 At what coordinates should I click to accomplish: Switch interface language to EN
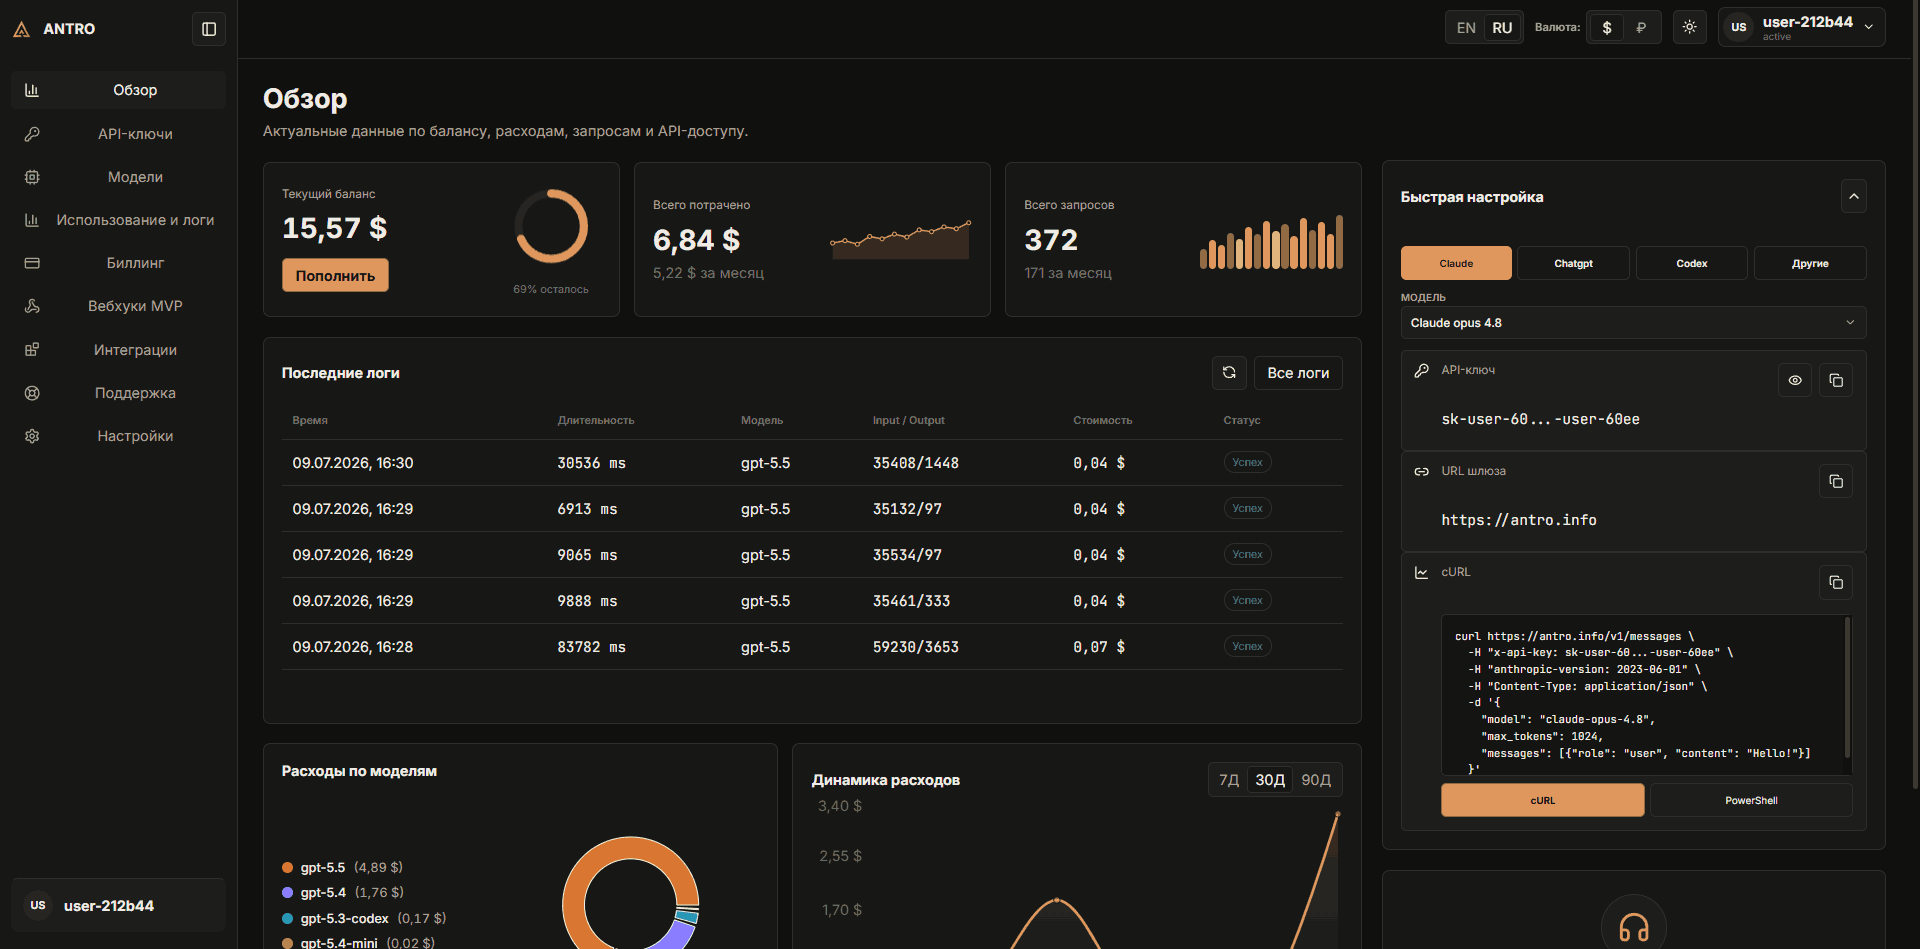1466,28
